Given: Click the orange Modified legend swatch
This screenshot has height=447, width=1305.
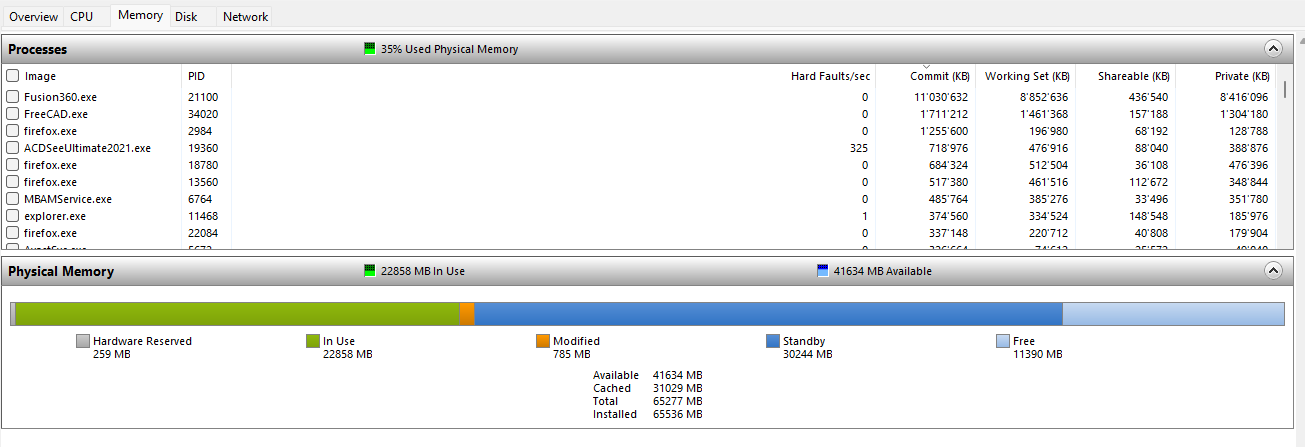Looking at the screenshot, I should pyautogui.click(x=543, y=341).
